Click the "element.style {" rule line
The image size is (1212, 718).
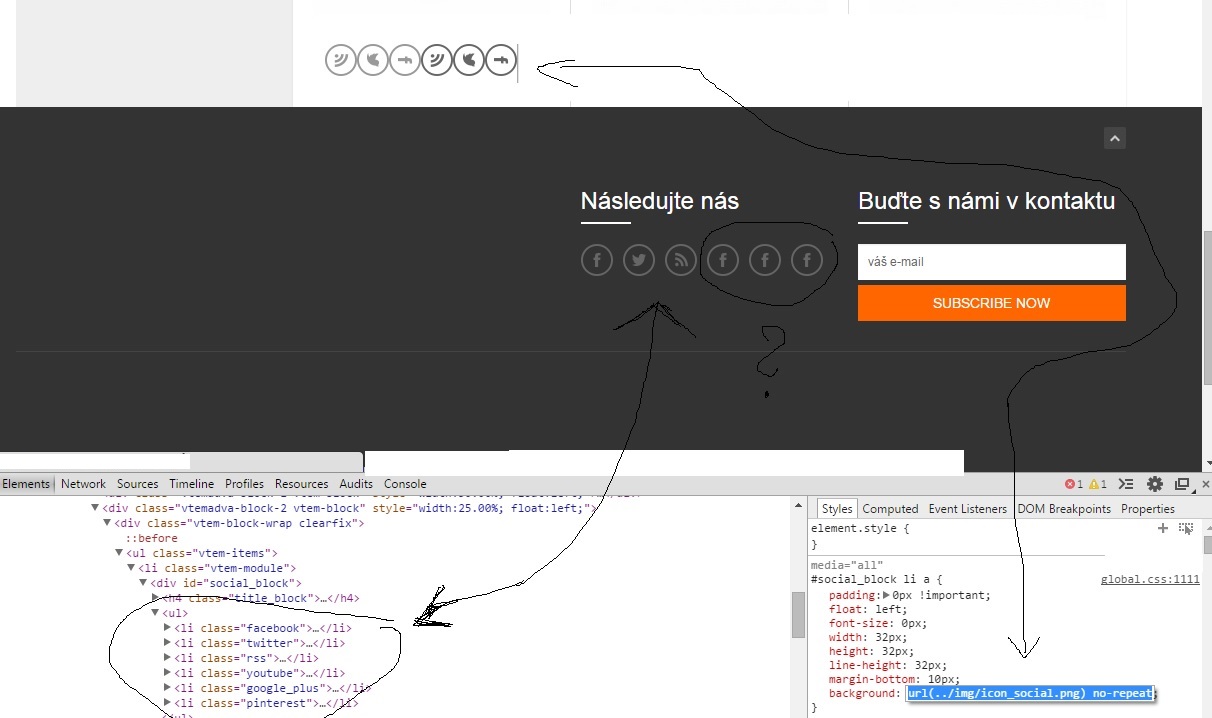coord(860,528)
